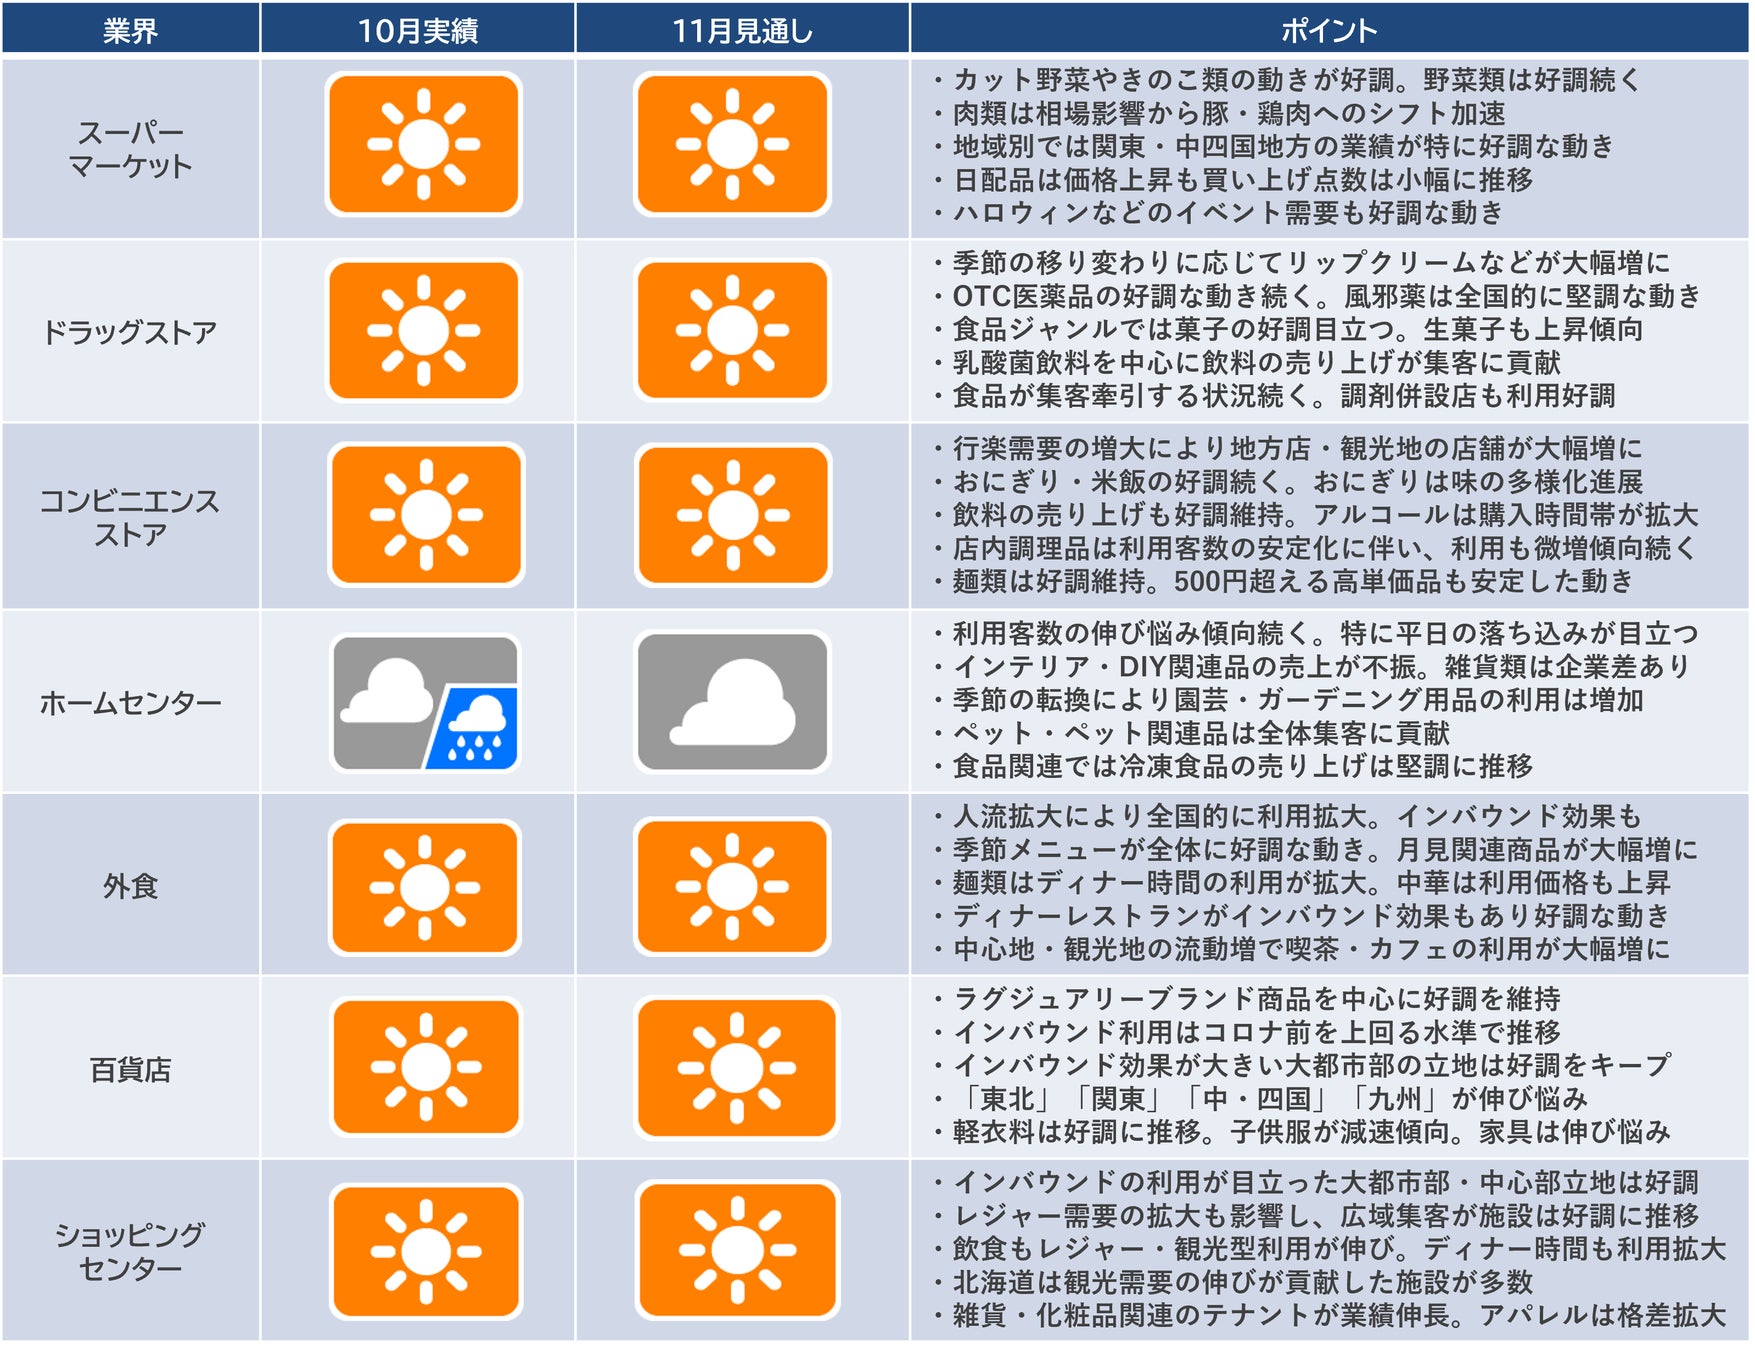Click the supermarket November forecast sun icon
This screenshot has width=1755, height=1350.
click(x=732, y=144)
